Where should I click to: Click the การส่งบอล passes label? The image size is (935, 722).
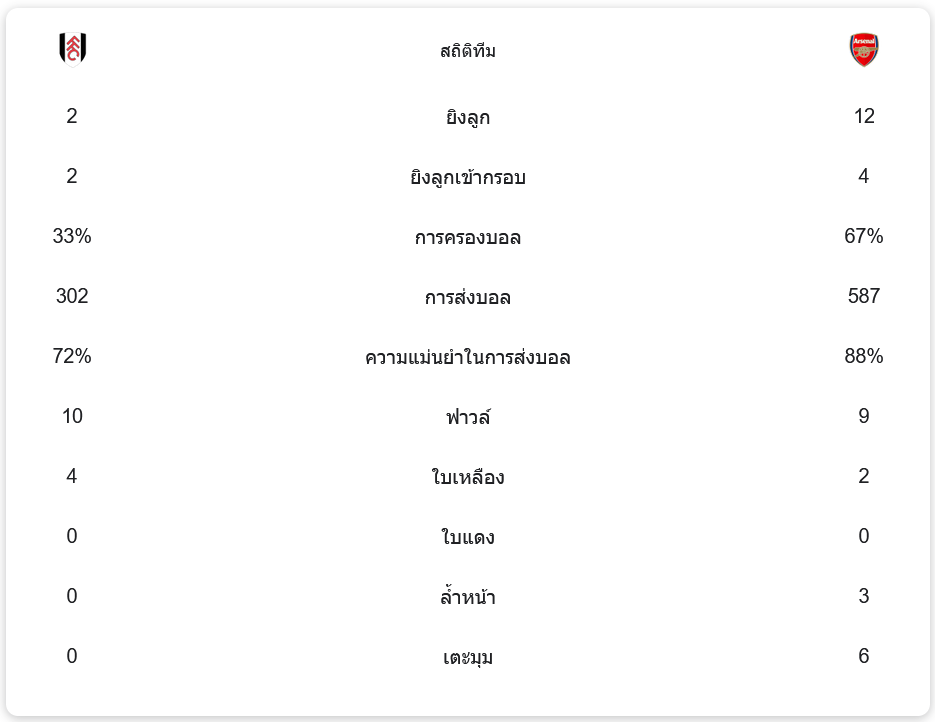(x=468, y=298)
